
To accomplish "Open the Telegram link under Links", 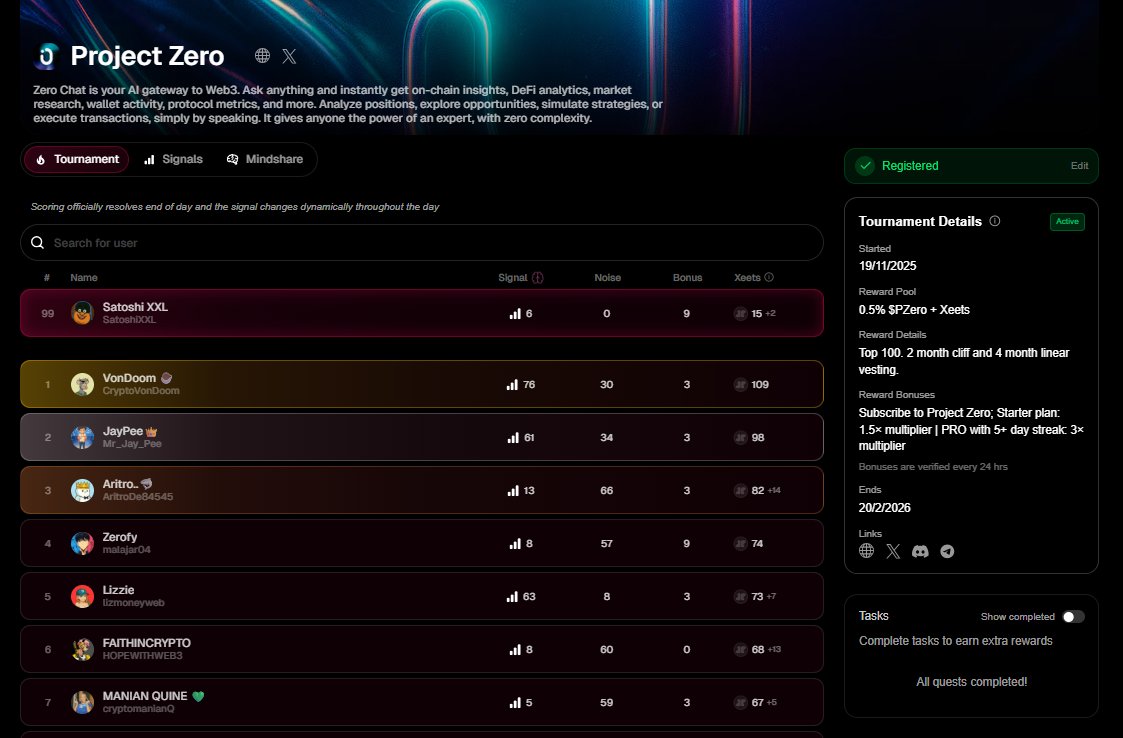I will [x=947, y=551].
